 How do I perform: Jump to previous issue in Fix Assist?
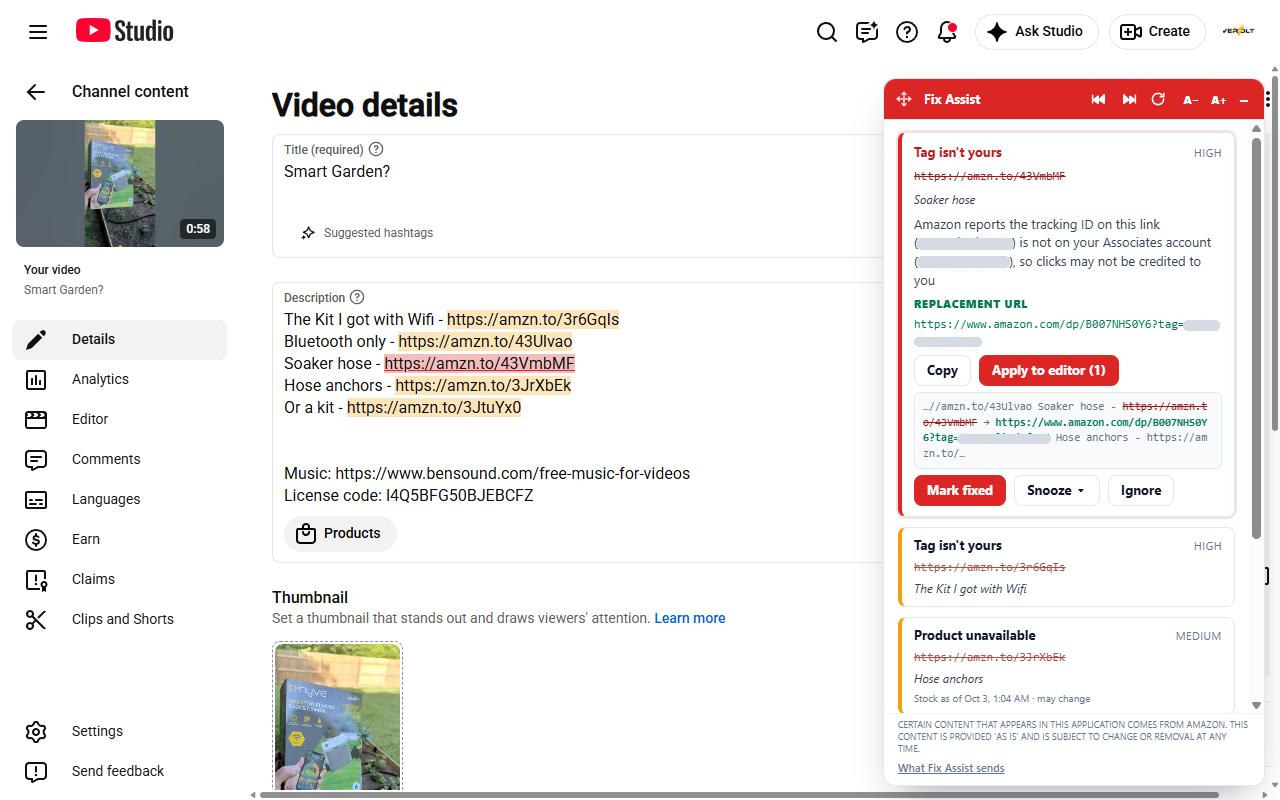pos(1098,99)
